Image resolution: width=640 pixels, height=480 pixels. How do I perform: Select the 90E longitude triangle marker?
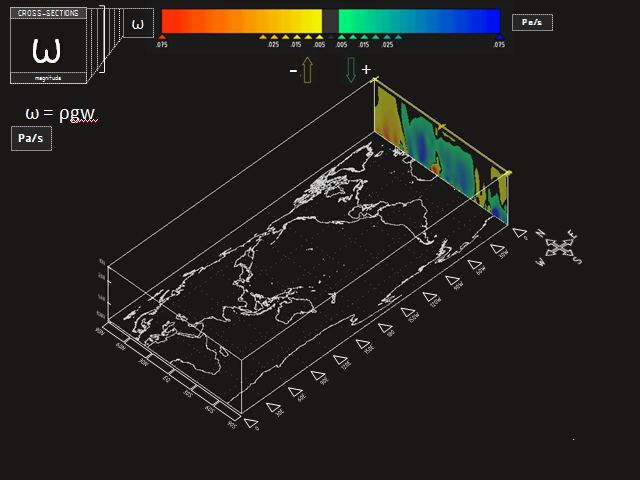[318, 376]
